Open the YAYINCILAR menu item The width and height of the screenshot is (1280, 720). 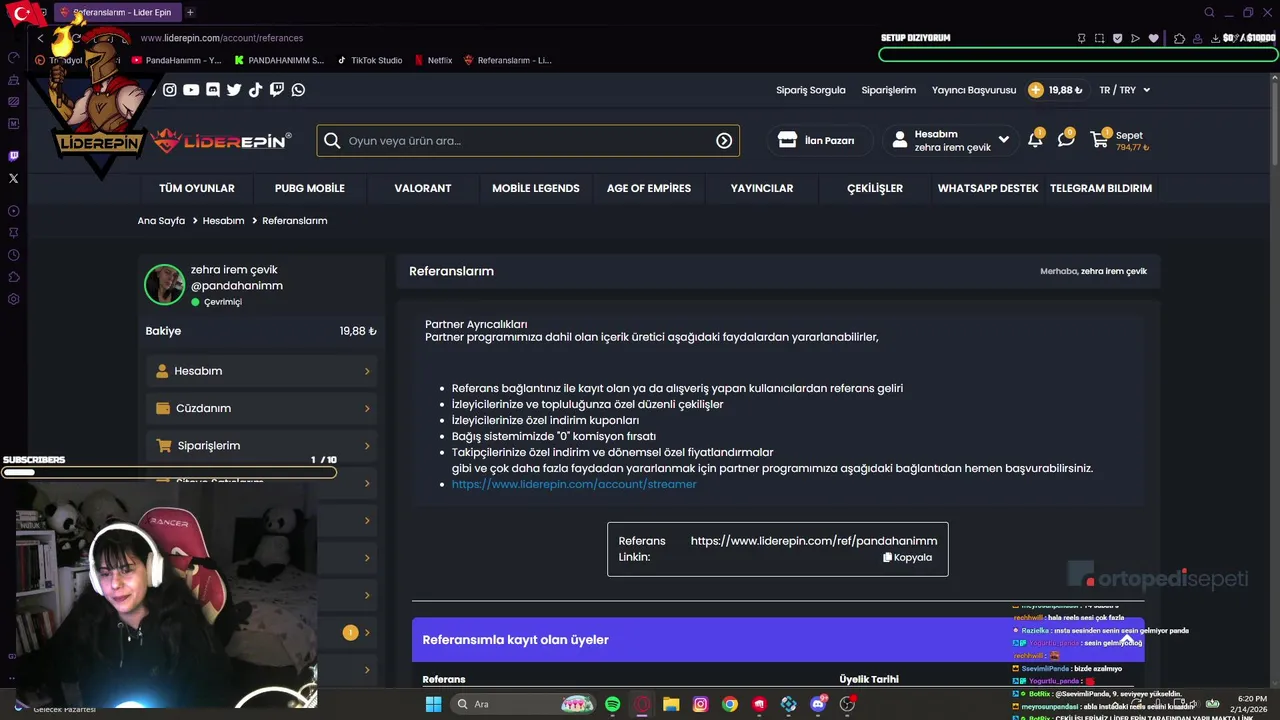762,188
